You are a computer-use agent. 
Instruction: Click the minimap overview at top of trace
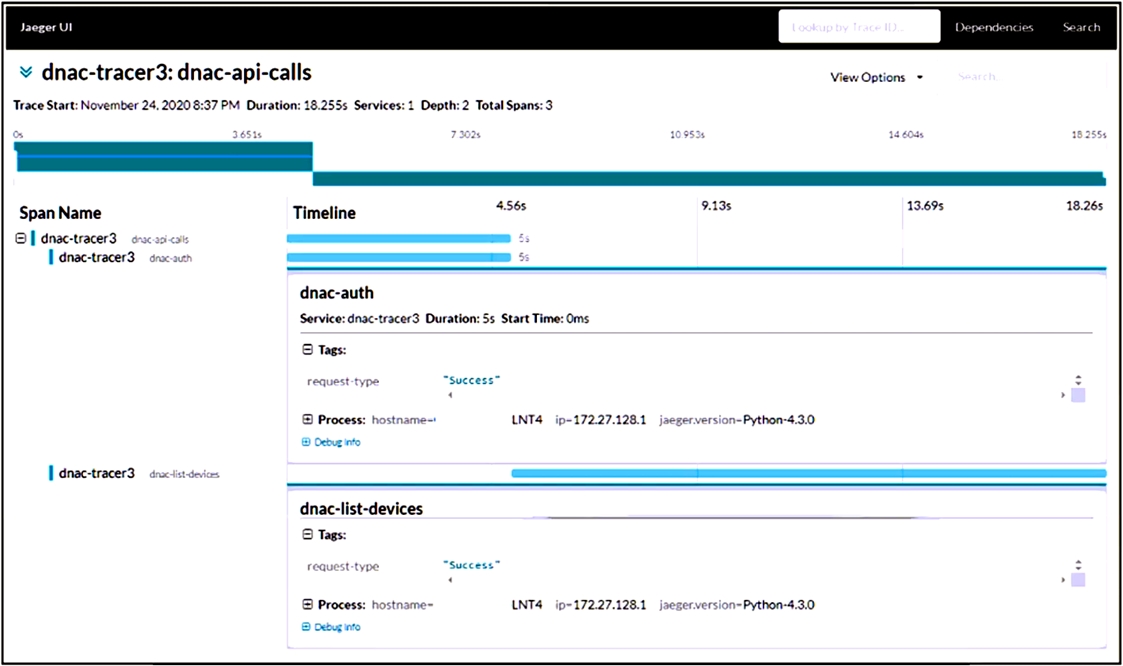[560, 163]
